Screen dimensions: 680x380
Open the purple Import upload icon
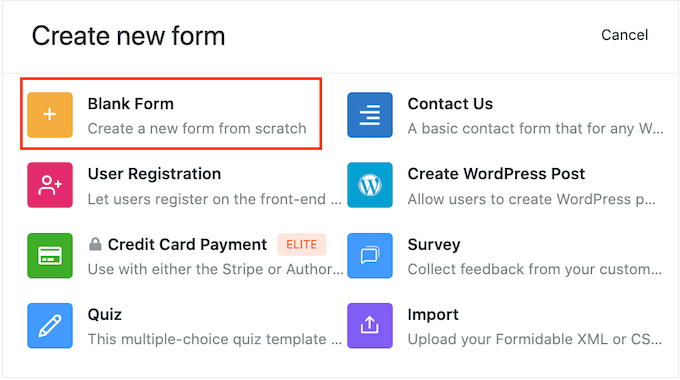click(370, 325)
